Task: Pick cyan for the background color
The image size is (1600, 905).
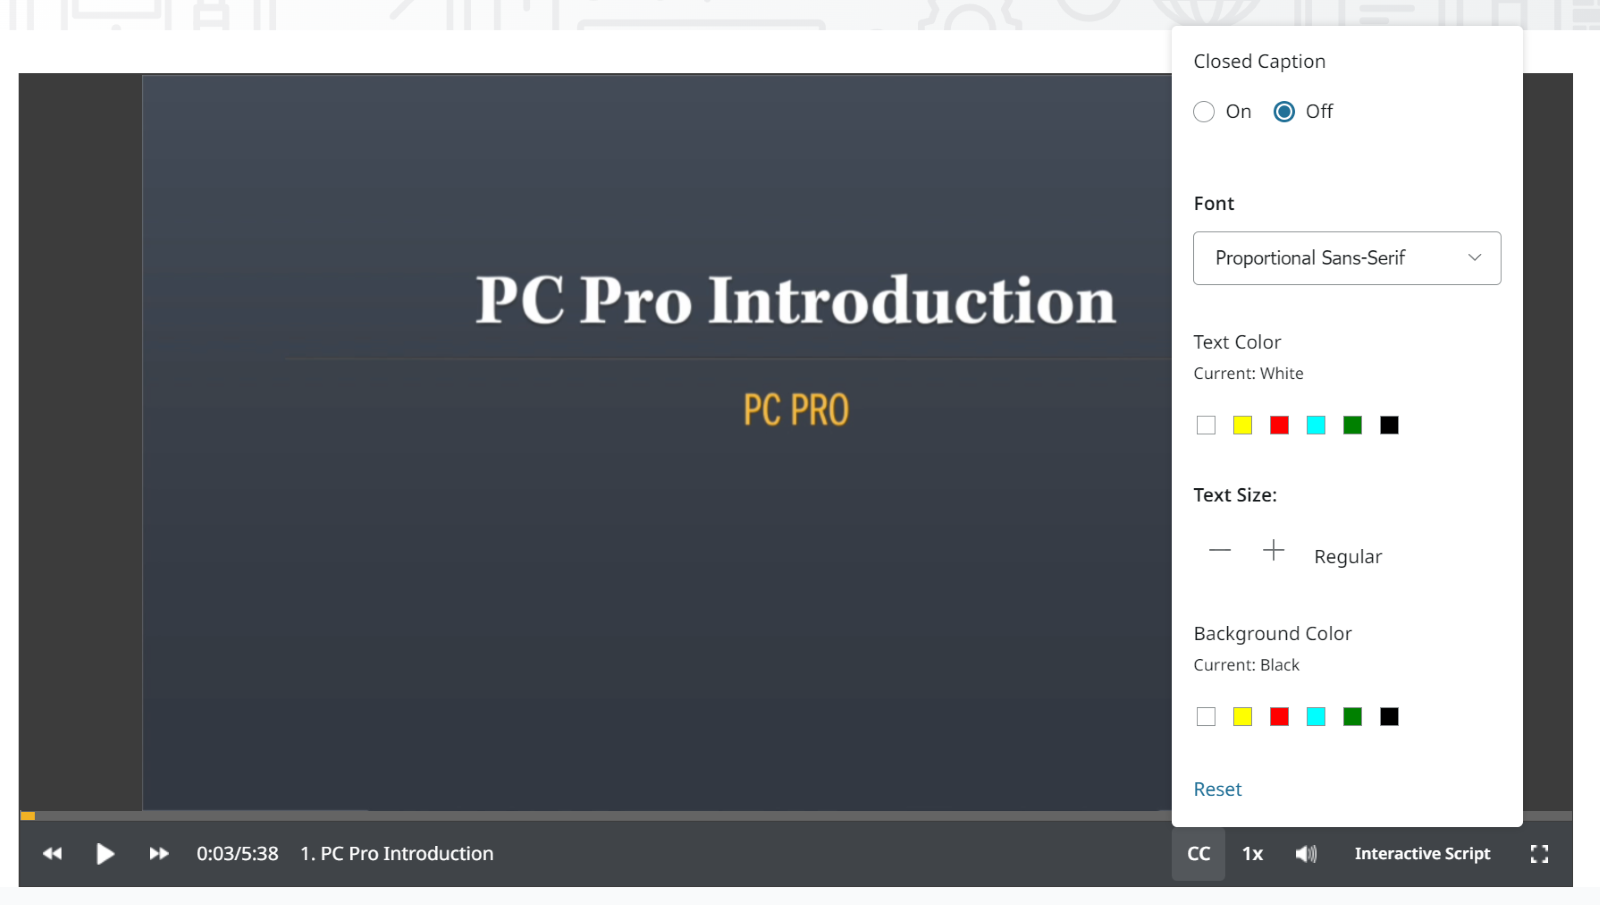Action: coord(1316,717)
